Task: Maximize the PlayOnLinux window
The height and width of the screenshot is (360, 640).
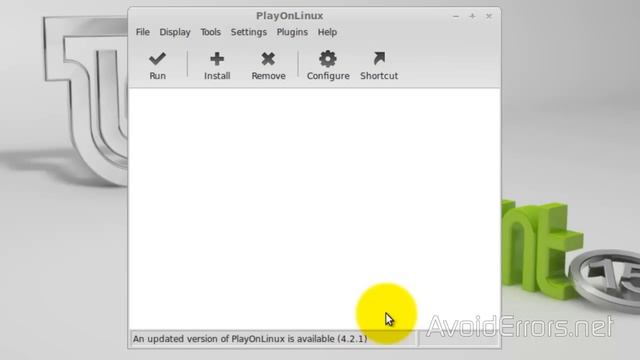Action: [x=472, y=16]
